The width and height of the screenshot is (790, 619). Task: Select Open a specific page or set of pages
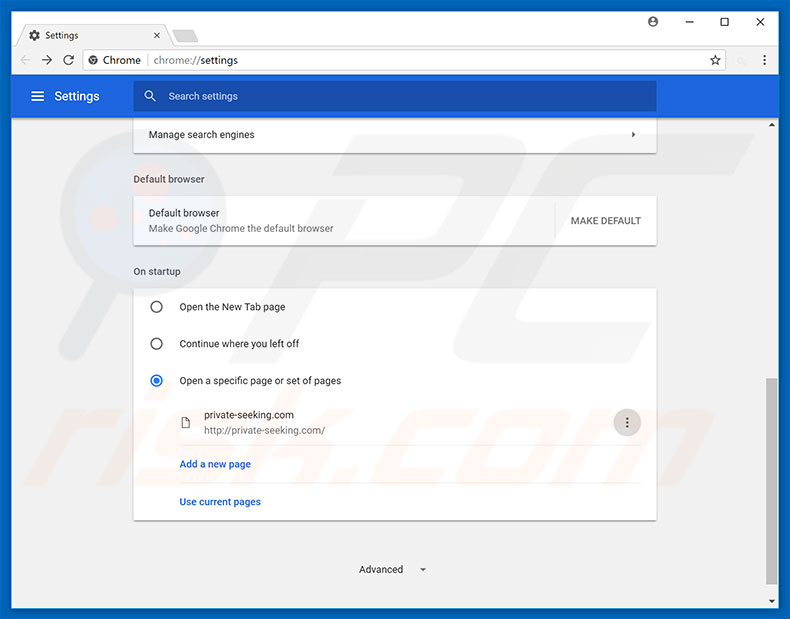point(157,381)
